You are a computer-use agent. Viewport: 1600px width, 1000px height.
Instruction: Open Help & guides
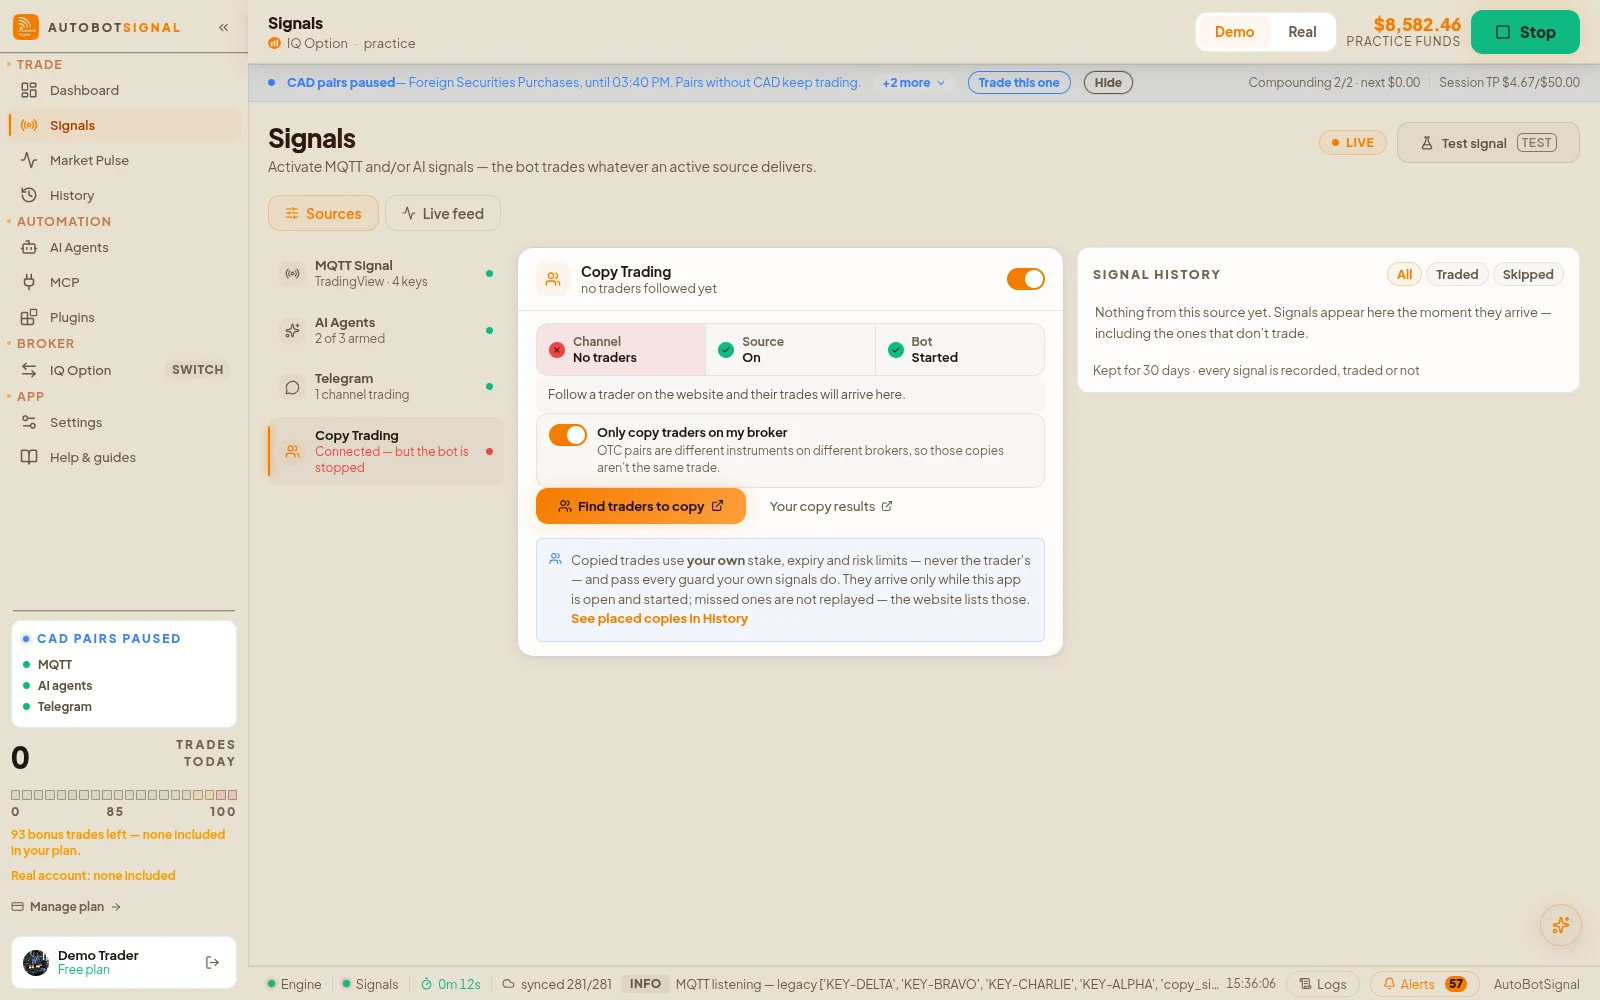tap(124, 457)
